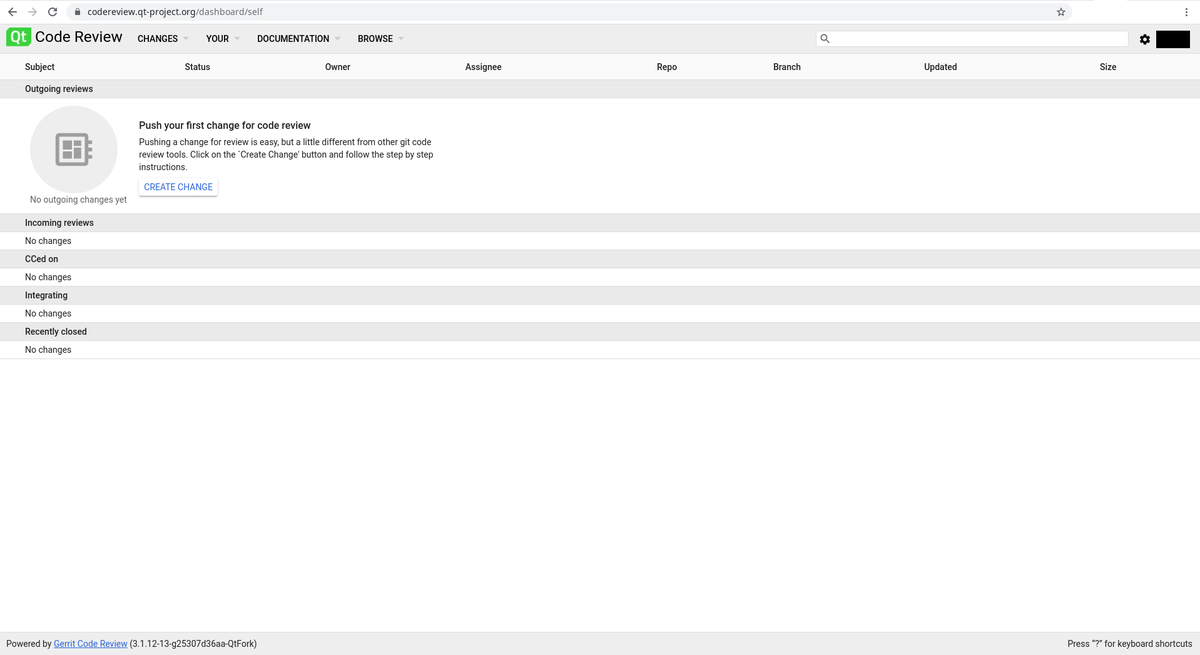Open the settings gear icon

pos(1145,39)
